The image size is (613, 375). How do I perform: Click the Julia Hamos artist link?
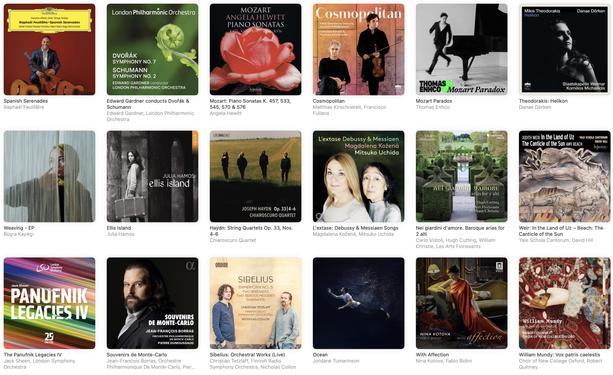tap(120, 234)
